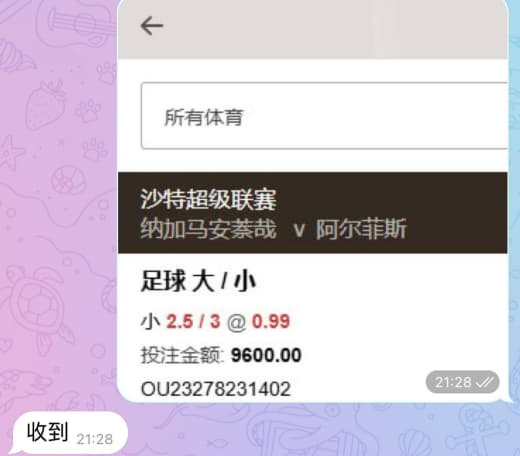520x456 pixels.
Task: Click the 21:28 timestamp badge on image
Action: tap(462, 382)
